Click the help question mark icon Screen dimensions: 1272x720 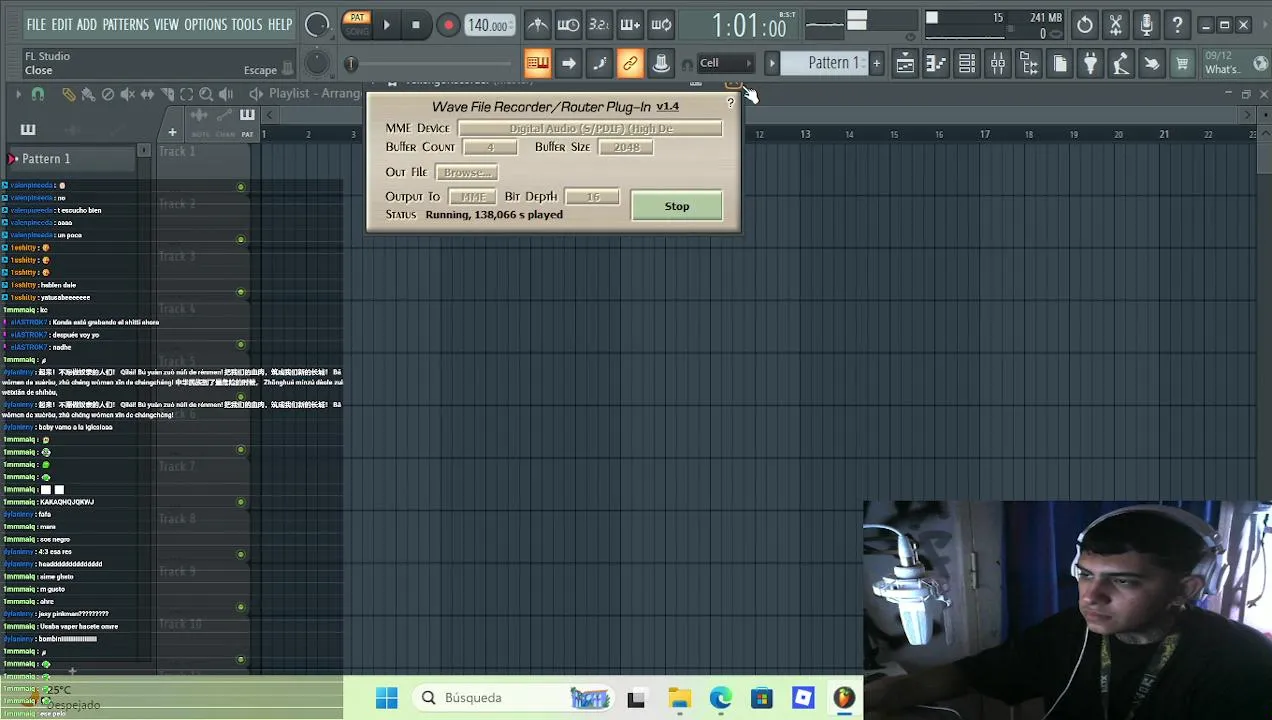click(x=1178, y=25)
